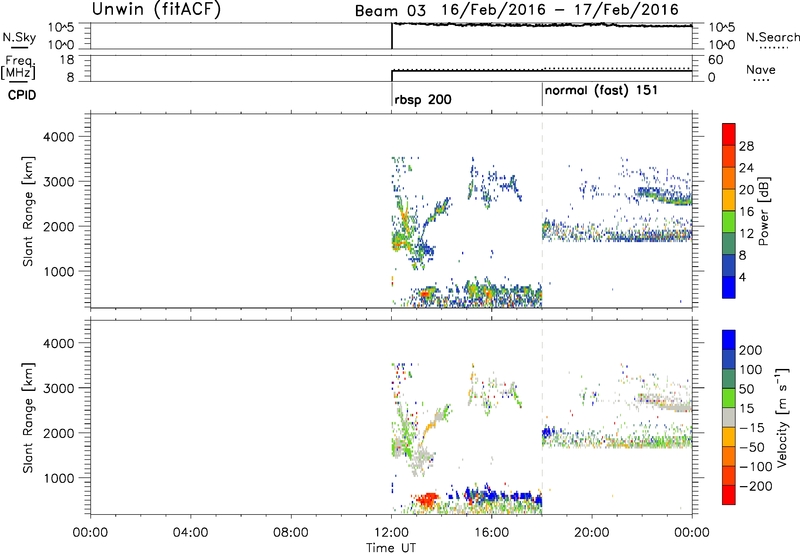800x554 pixels.
Task: Select the 'normal (fast) 151' CPID marker label
Action: click(601, 91)
